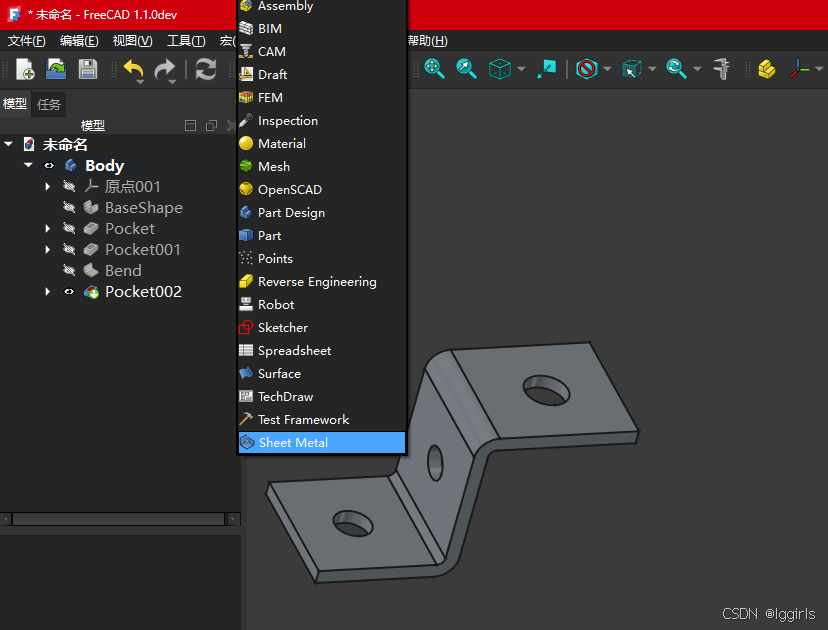This screenshot has width=828, height=630.
Task: Click the Pocket feature icon
Action: [x=91, y=229]
